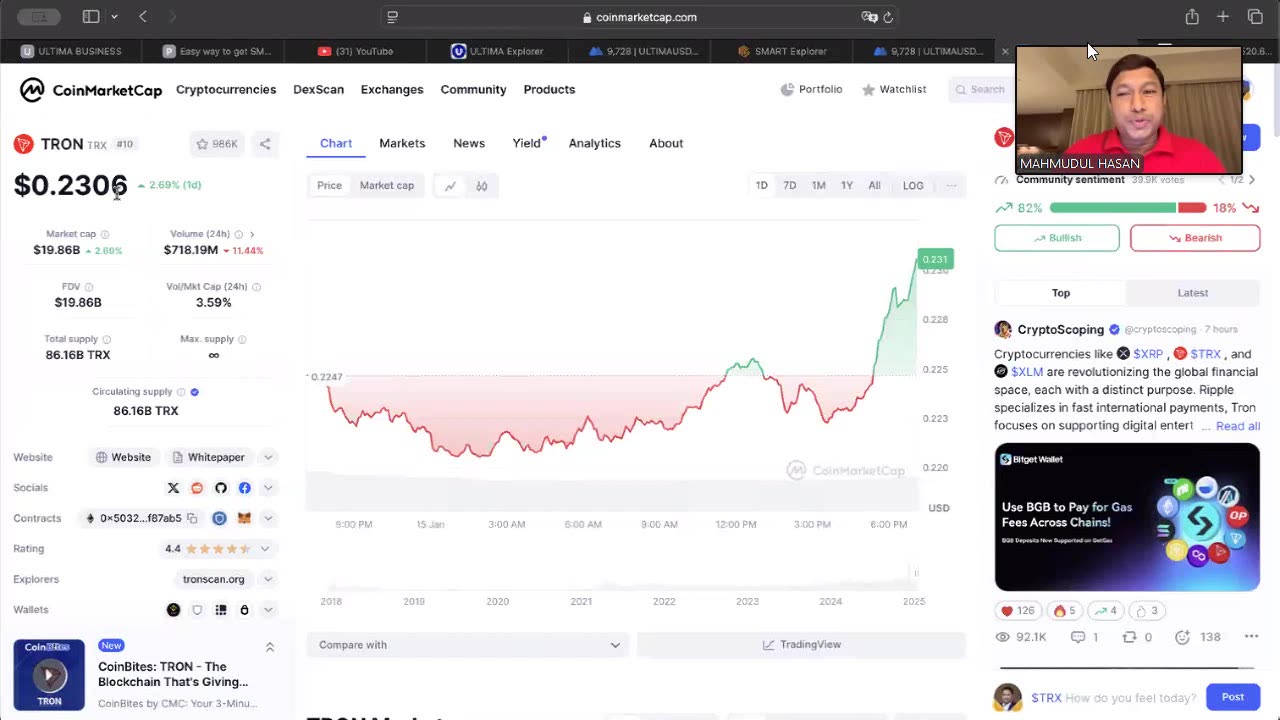Click the share icon next to TRON
This screenshot has width=1280, height=720.
[x=265, y=144]
